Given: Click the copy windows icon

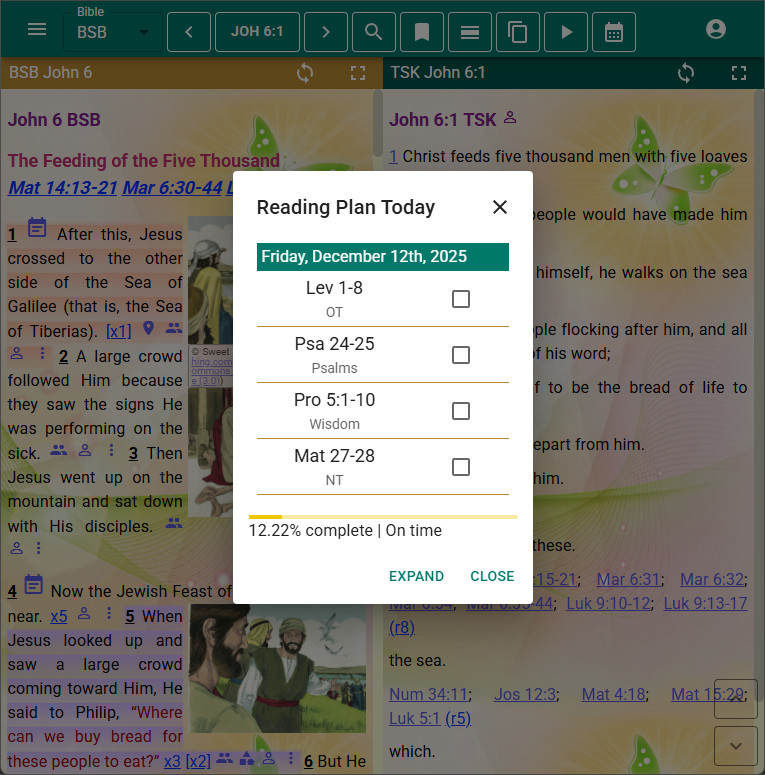Looking at the screenshot, I should [x=517, y=32].
